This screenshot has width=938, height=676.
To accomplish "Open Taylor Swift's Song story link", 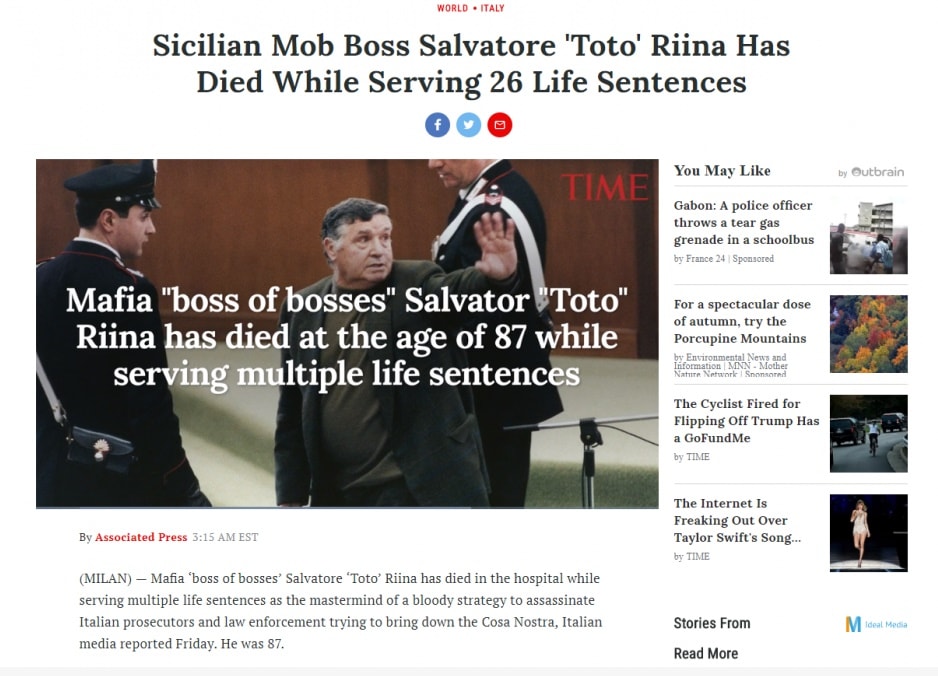I will 737,520.
